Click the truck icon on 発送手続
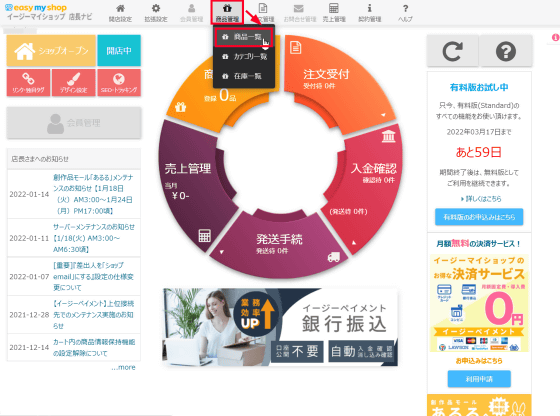Screen dimensions: 560x416 (x=334, y=257)
